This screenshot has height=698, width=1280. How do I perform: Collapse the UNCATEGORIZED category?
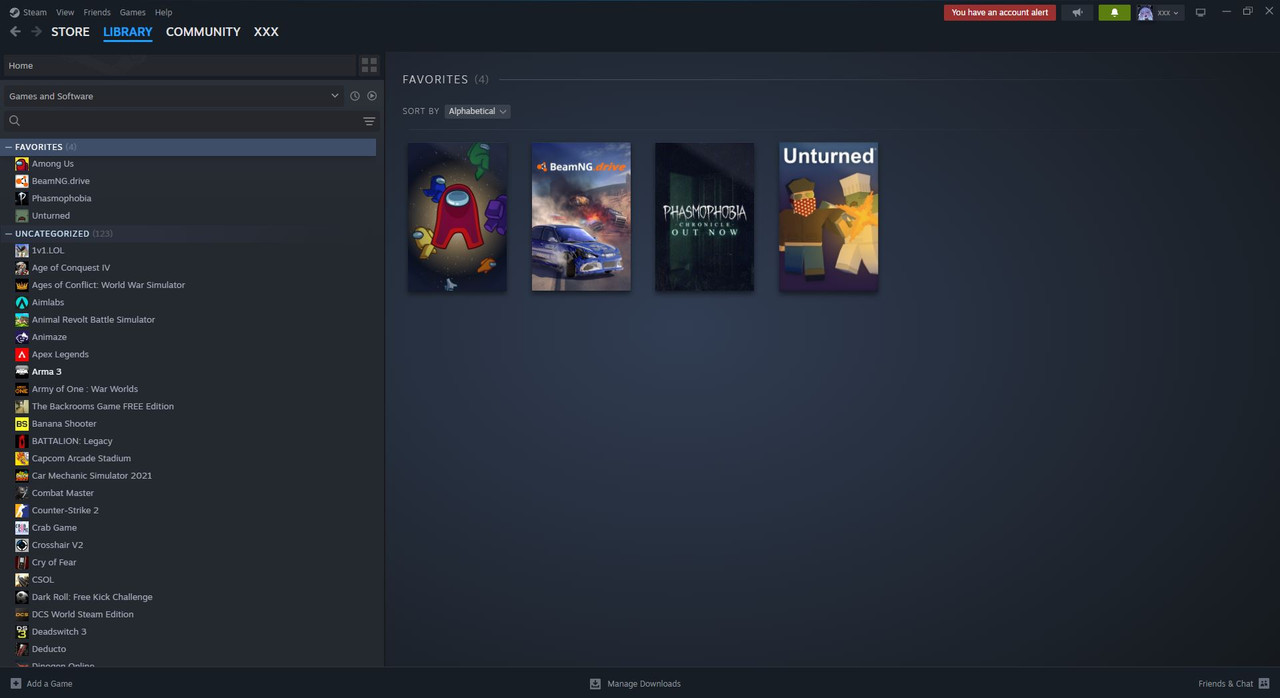pyautogui.click(x=9, y=234)
